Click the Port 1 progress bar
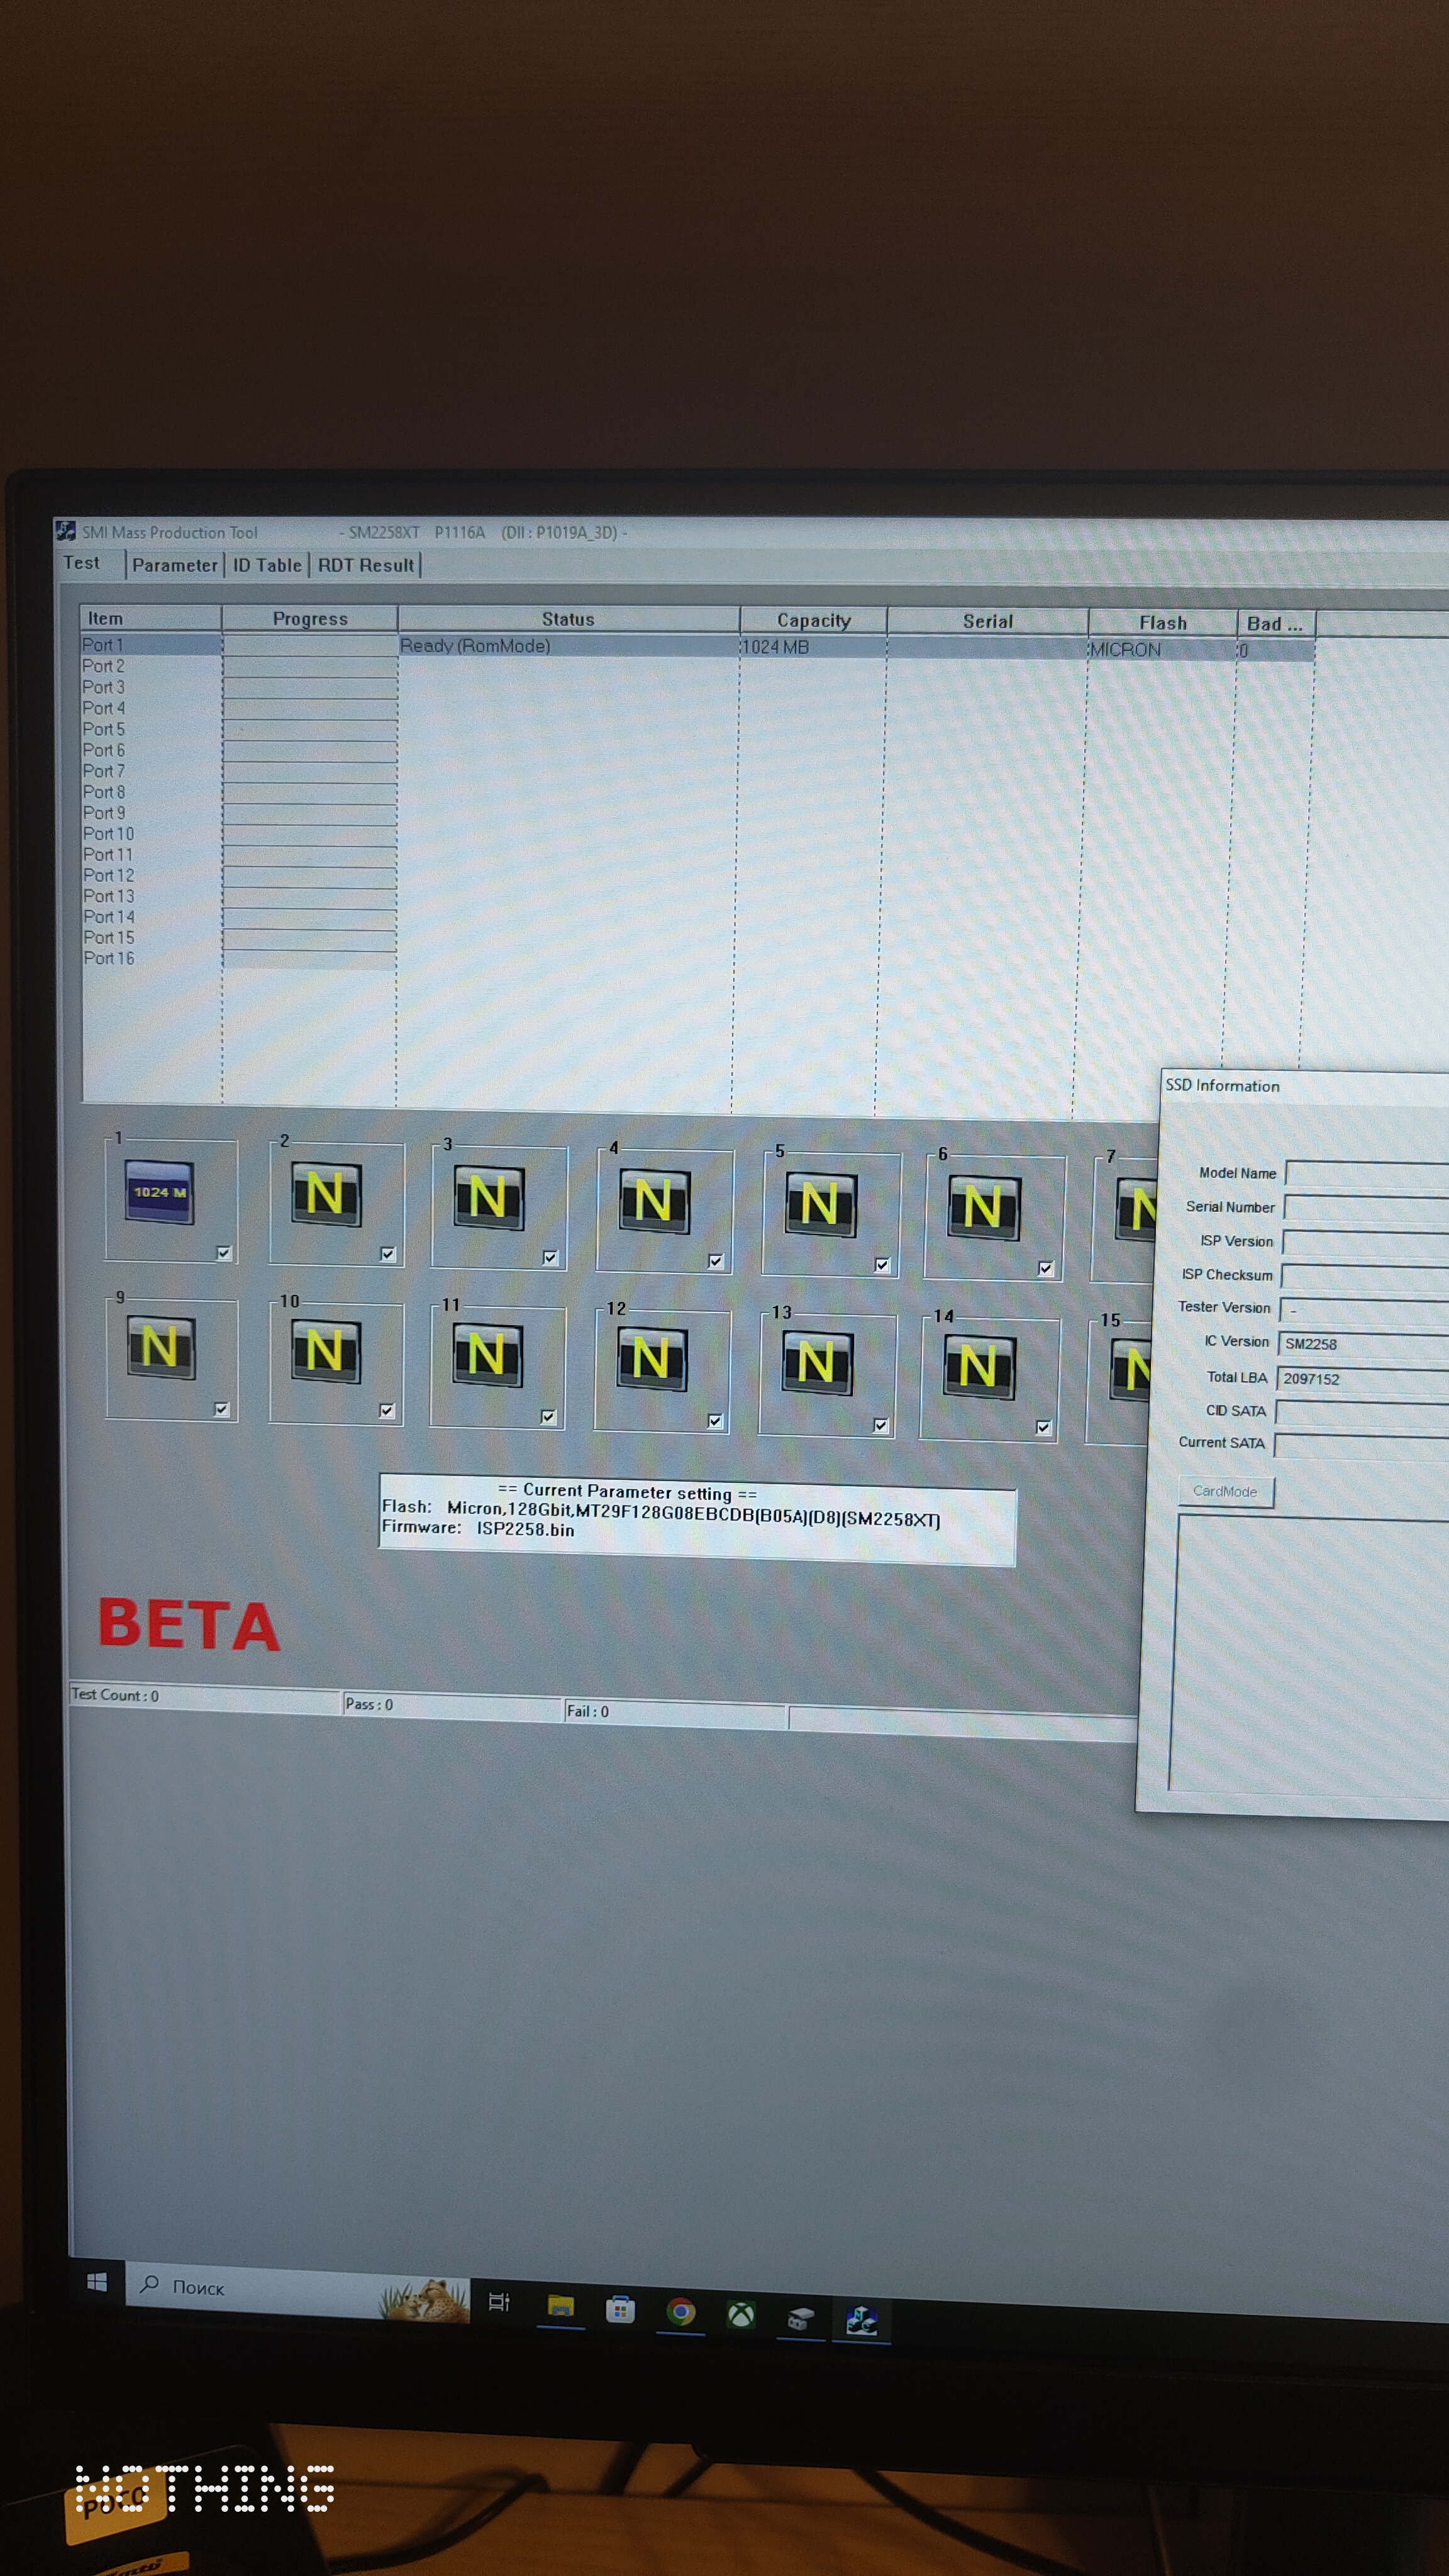1449x2576 pixels. pos(310,645)
